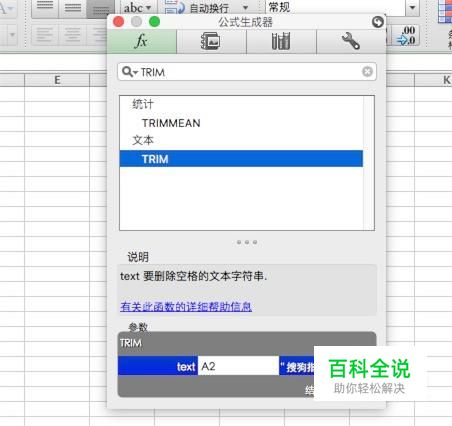
Task: Select TRIMMEAN in function list
Action: (x=171, y=123)
